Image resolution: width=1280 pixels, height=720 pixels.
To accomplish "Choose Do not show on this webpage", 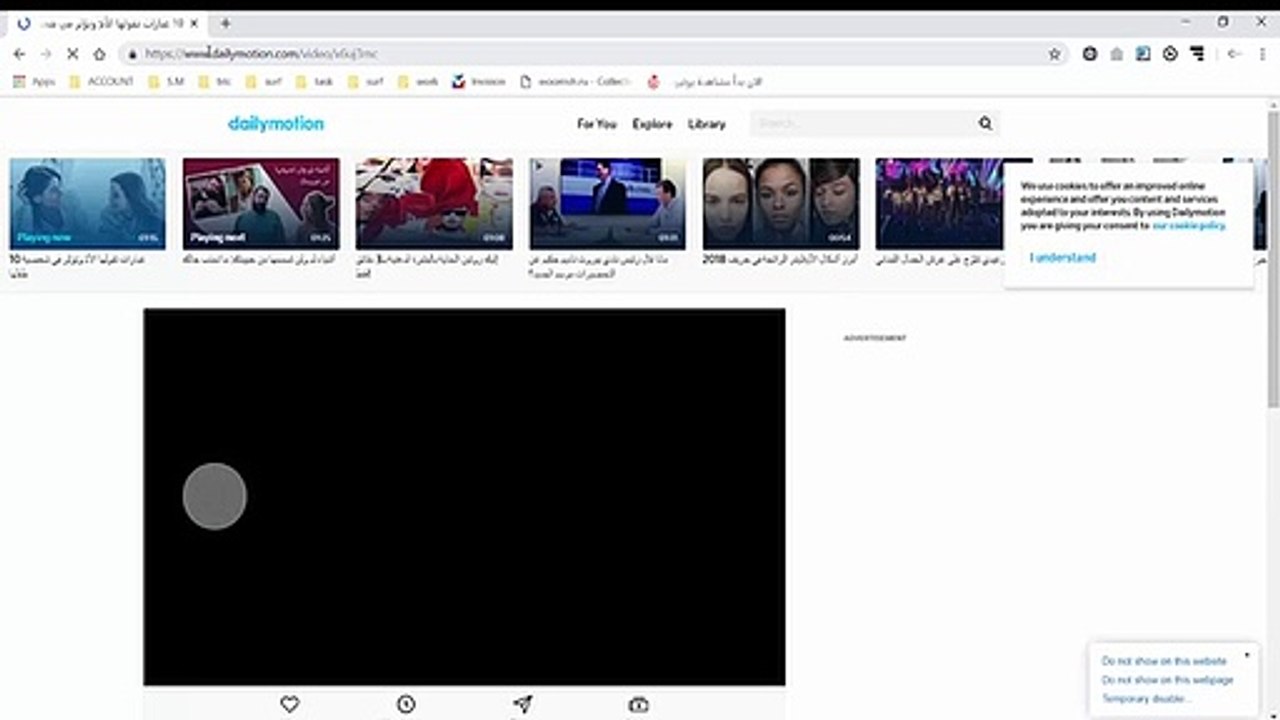I will [x=1167, y=680].
